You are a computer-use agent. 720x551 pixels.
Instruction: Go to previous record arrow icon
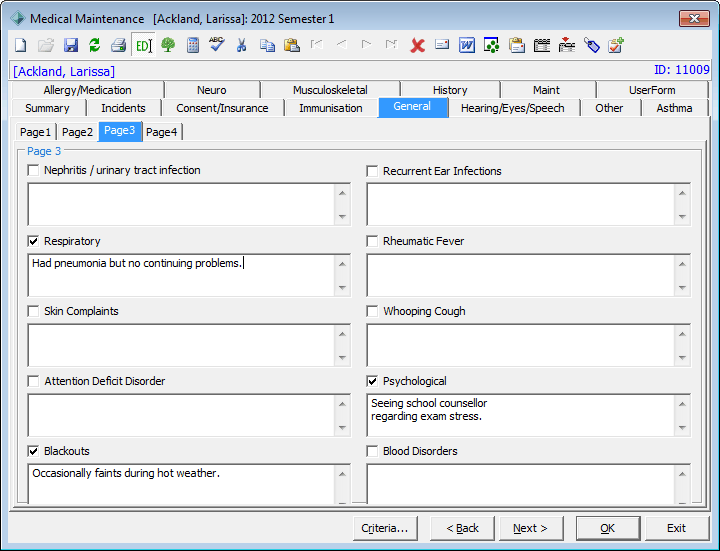(x=342, y=45)
